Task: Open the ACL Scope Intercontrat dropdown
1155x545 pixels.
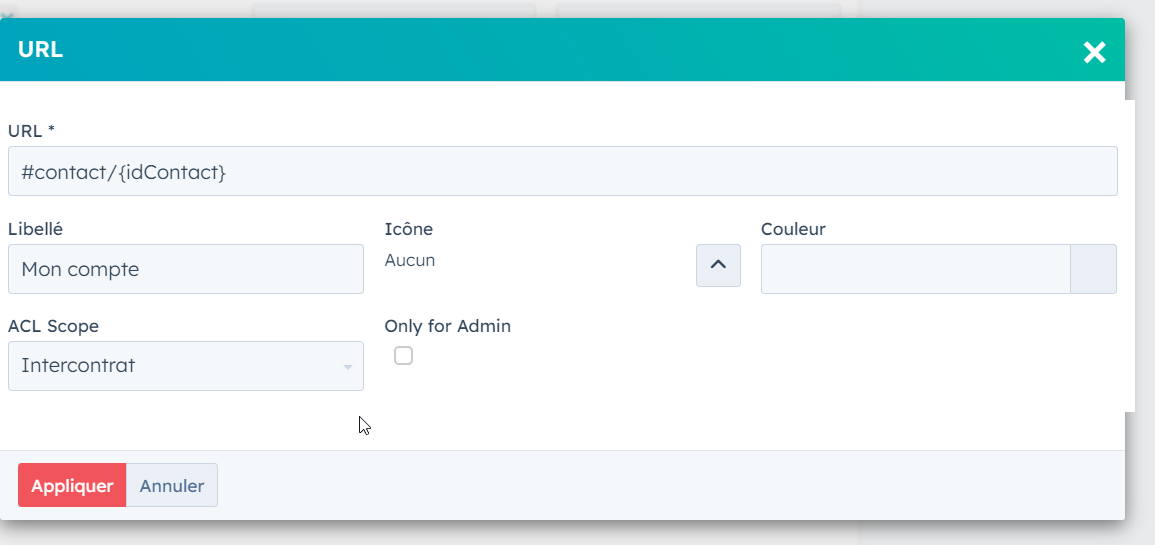Action: coord(185,366)
